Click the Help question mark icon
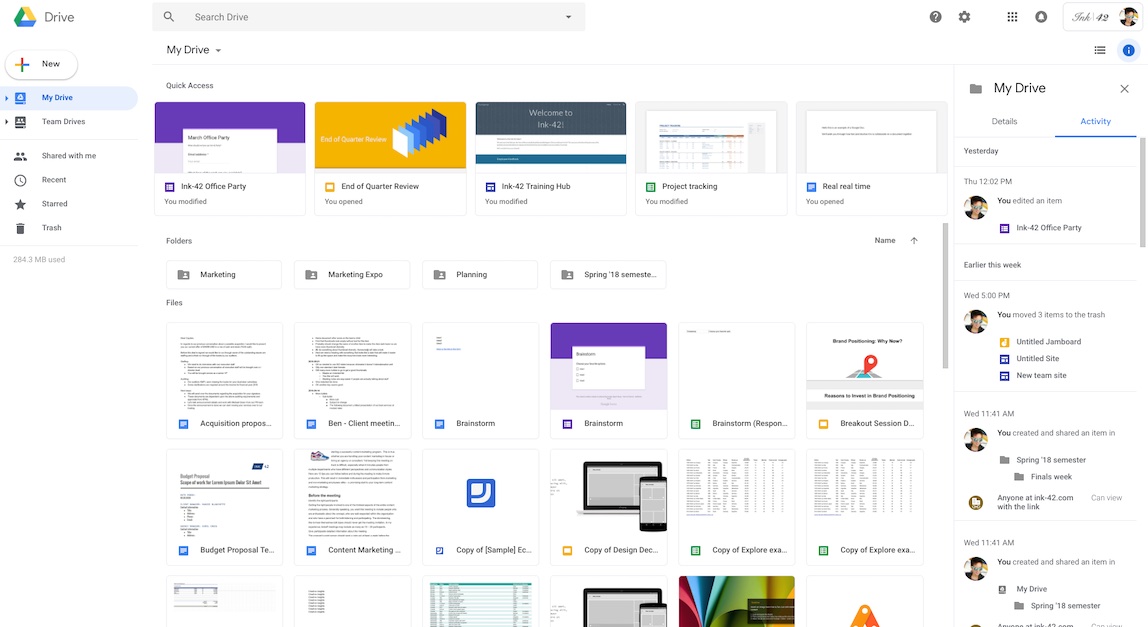Viewport: 1148px width, 627px height. (x=934, y=16)
